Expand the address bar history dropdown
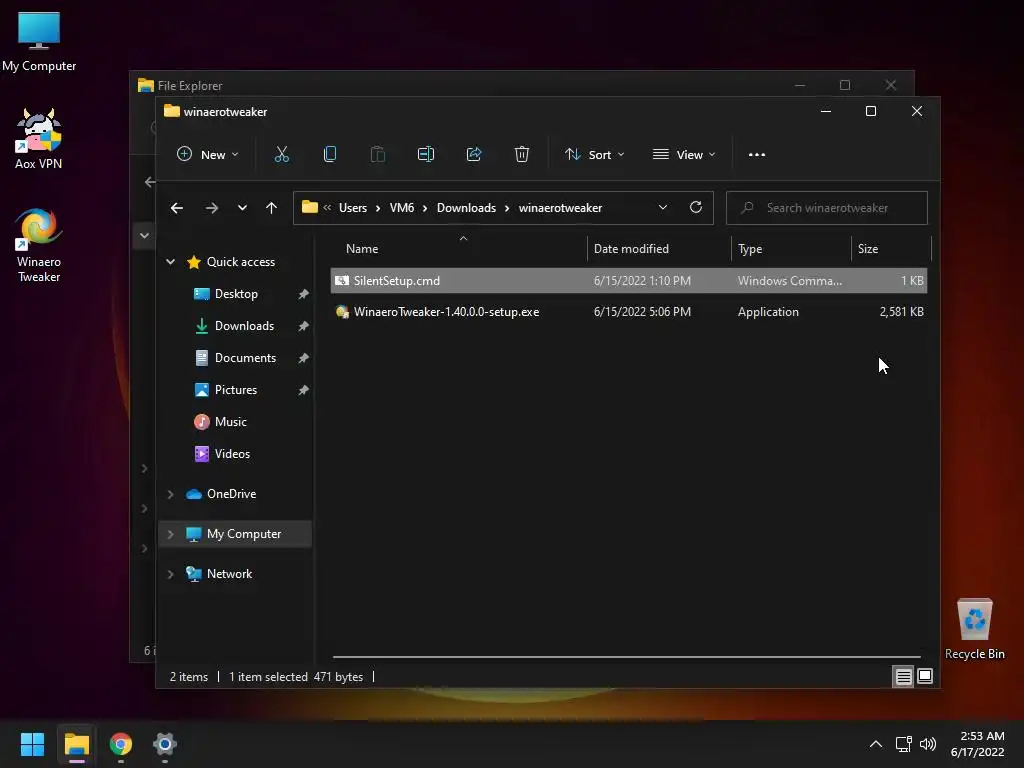This screenshot has height=768, width=1024. [x=663, y=207]
